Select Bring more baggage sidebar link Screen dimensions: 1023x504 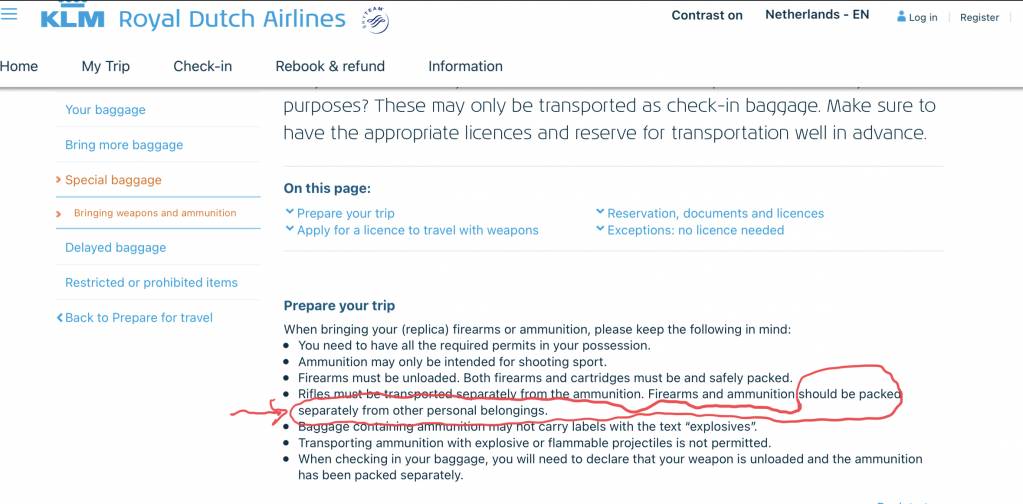click(x=124, y=145)
